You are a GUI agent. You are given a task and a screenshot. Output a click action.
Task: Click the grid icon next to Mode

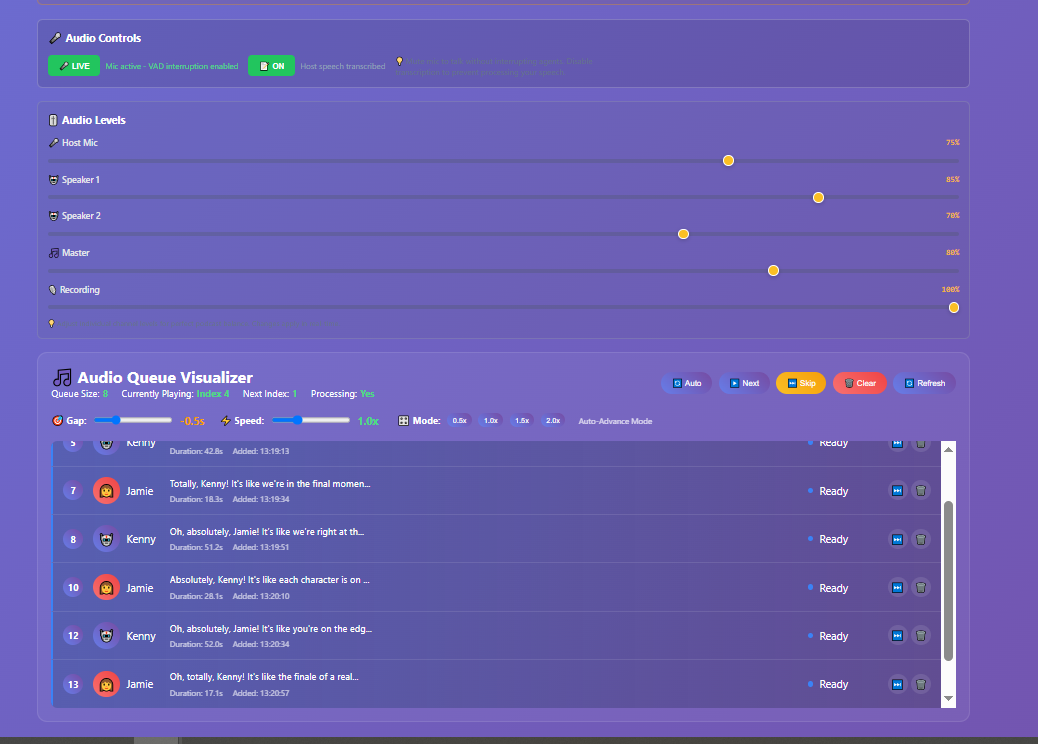pyautogui.click(x=404, y=420)
